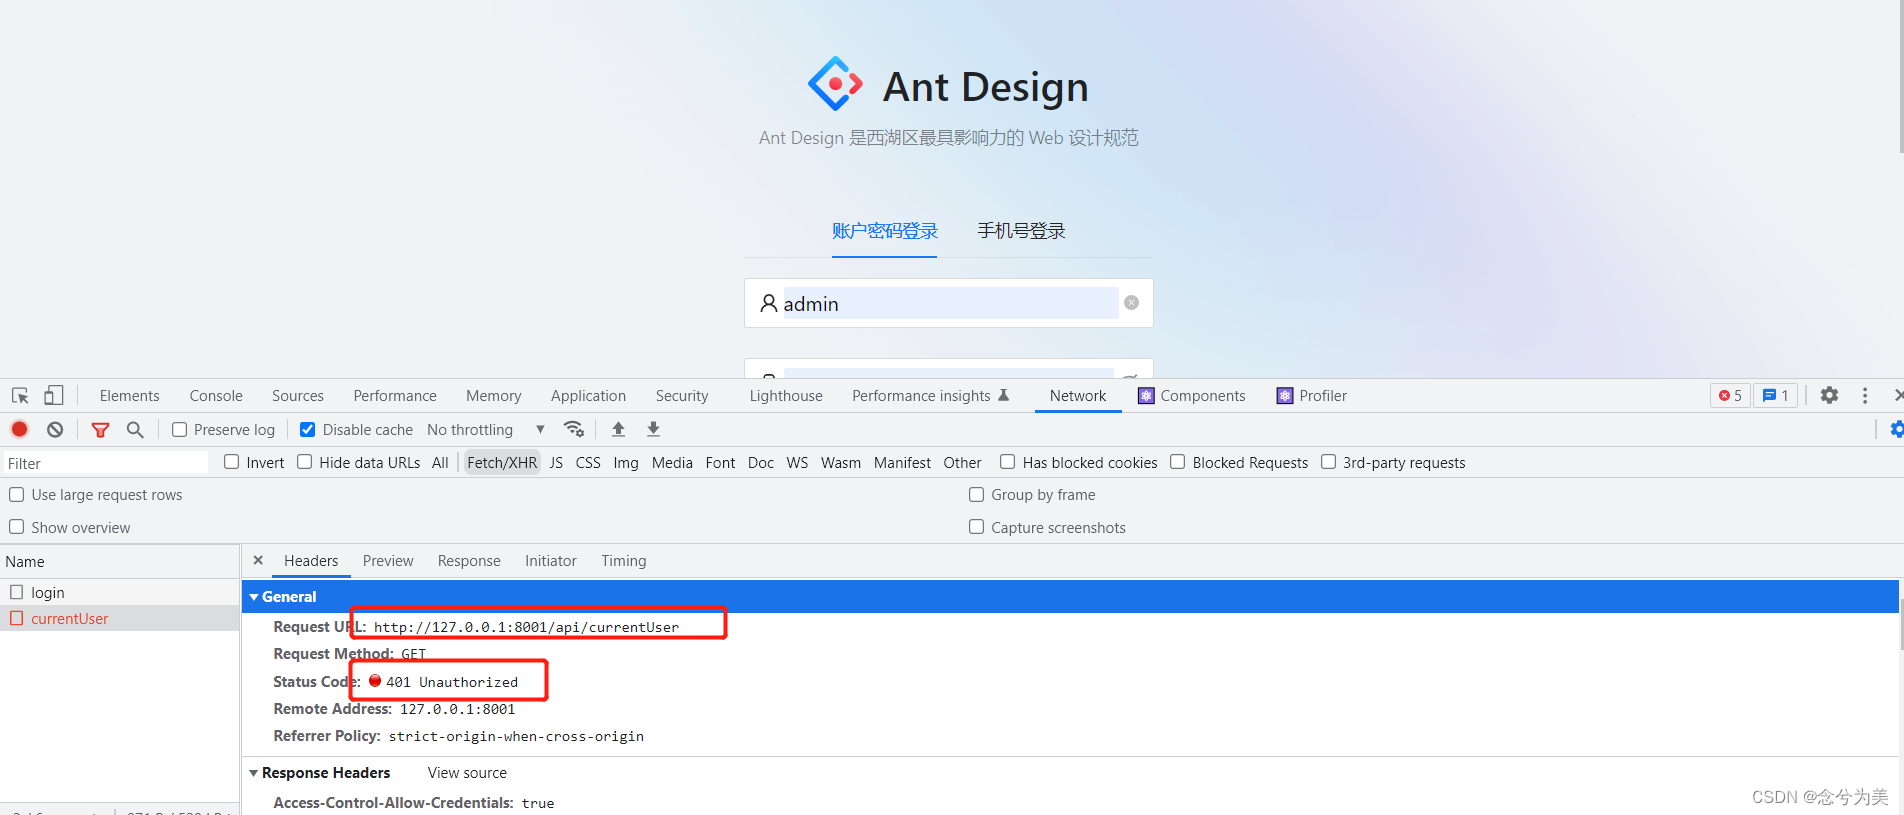Click the export HAR download icon
Image resolution: width=1904 pixels, height=815 pixels.
[653, 429]
